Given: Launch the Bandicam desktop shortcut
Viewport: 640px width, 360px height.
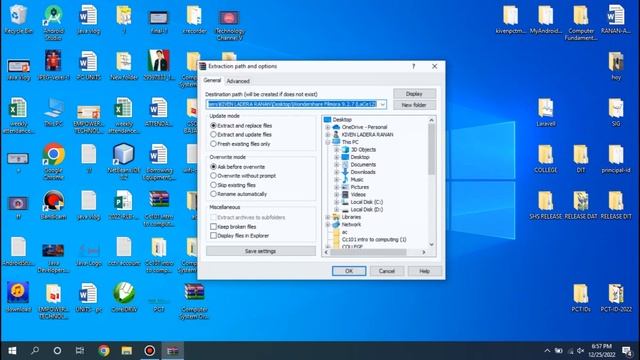Looking at the screenshot, I should tap(53, 205).
